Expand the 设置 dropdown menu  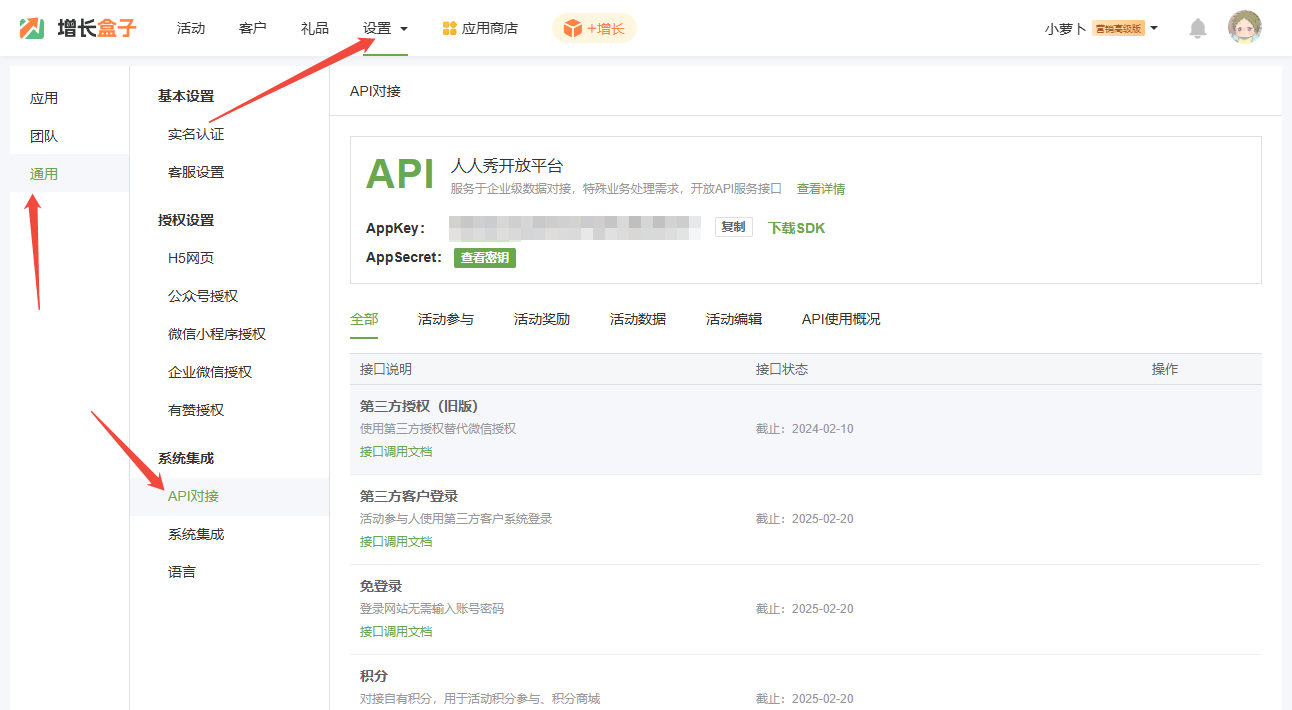(x=386, y=28)
